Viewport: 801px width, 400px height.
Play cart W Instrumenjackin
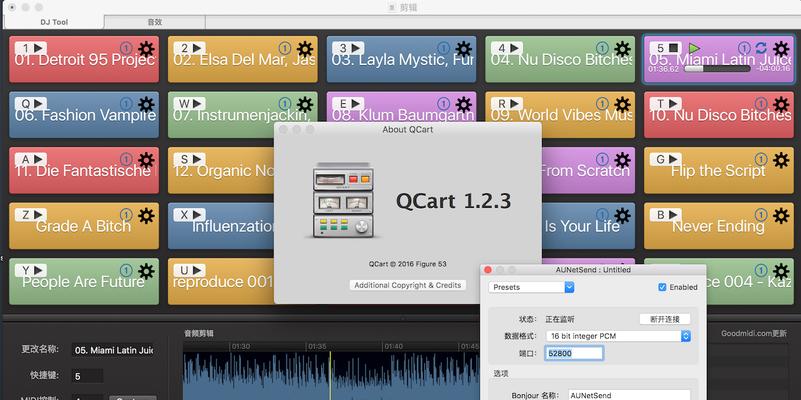[198, 104]
